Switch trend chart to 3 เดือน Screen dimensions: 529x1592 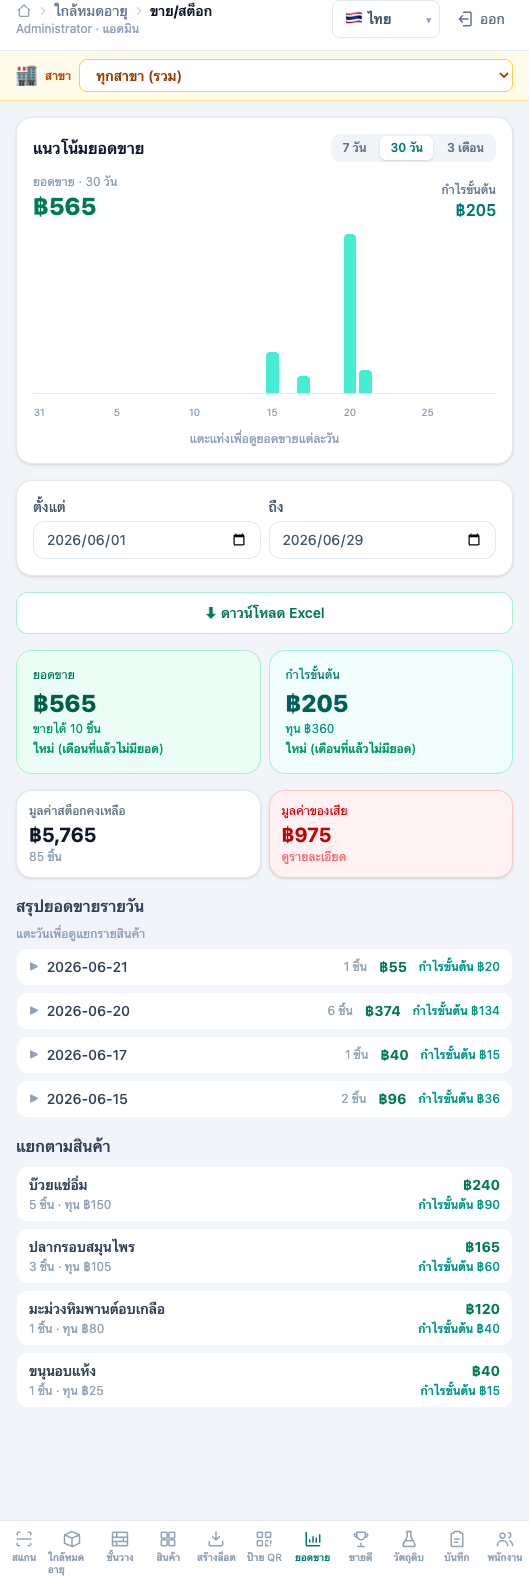tap(465, 148)
